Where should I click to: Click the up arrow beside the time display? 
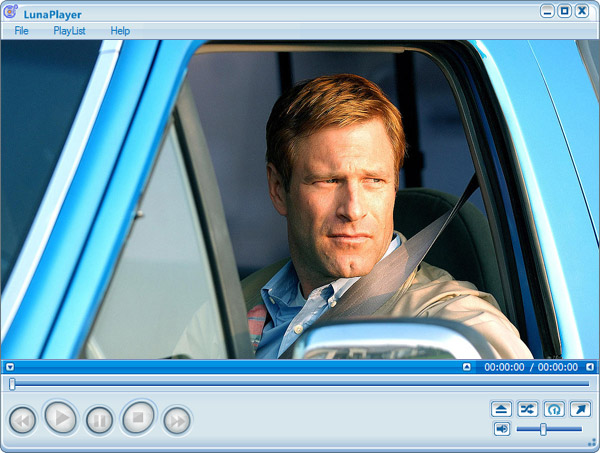point(467,367)
